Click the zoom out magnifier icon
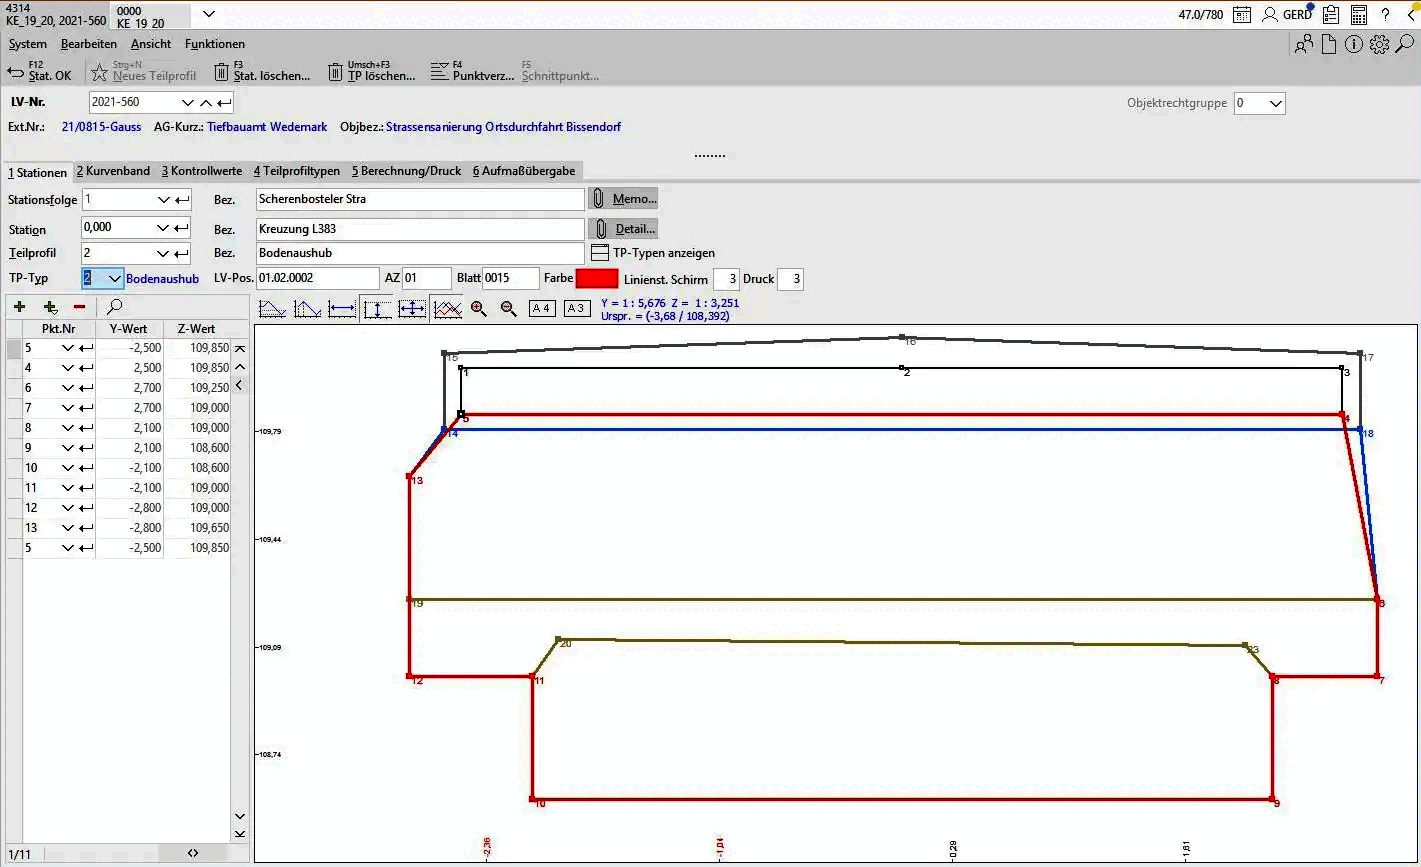 [508, 309]
